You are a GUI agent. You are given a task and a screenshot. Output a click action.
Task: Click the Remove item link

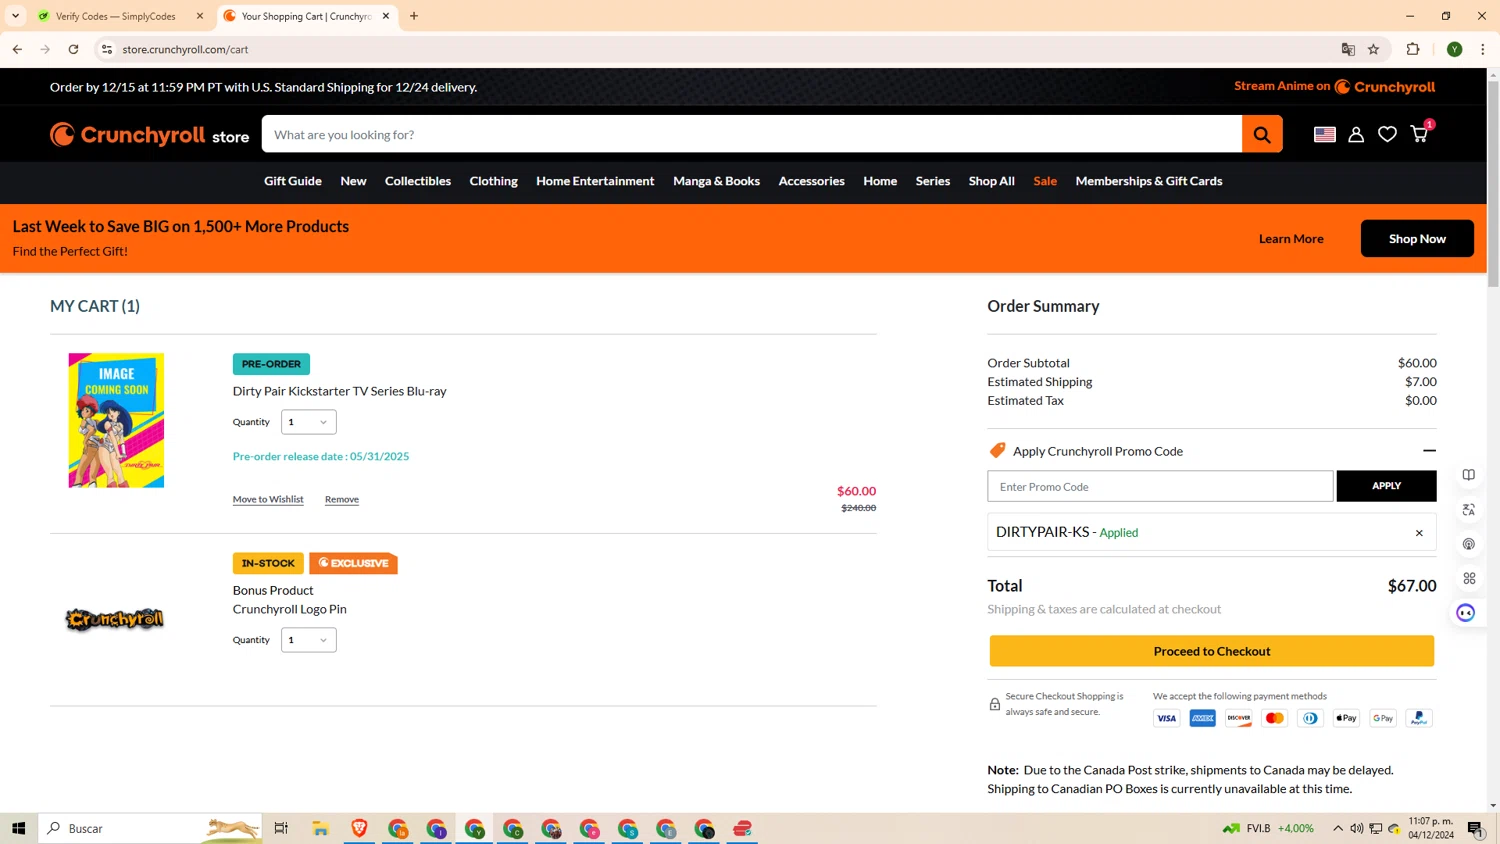coord(342,499)
